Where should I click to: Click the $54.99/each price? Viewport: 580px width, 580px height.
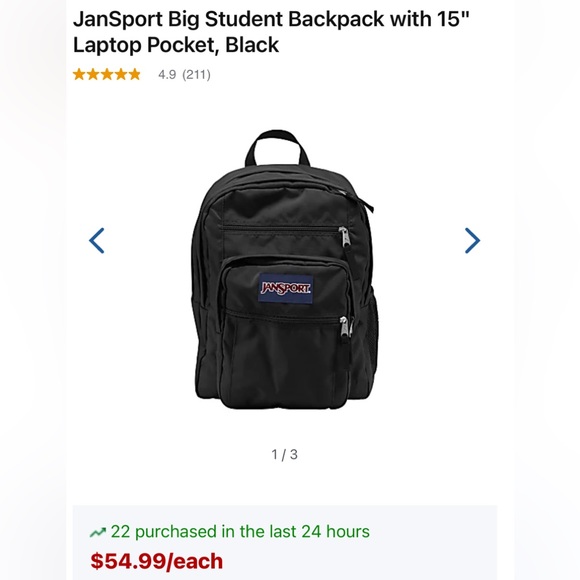[157, 561]
